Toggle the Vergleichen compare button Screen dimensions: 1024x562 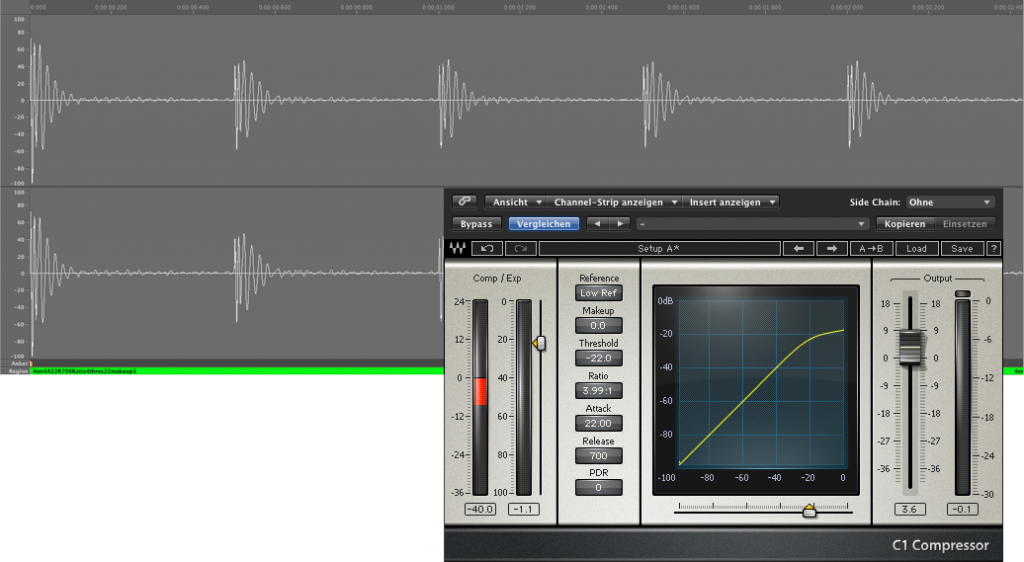[x=543, y=223]
